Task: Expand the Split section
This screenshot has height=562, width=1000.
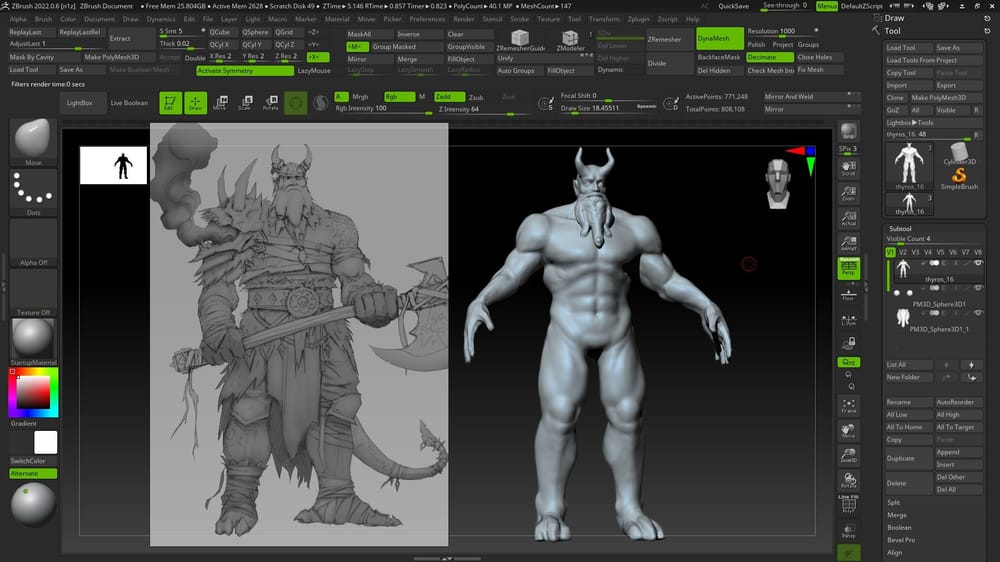Action: [893, 503]
